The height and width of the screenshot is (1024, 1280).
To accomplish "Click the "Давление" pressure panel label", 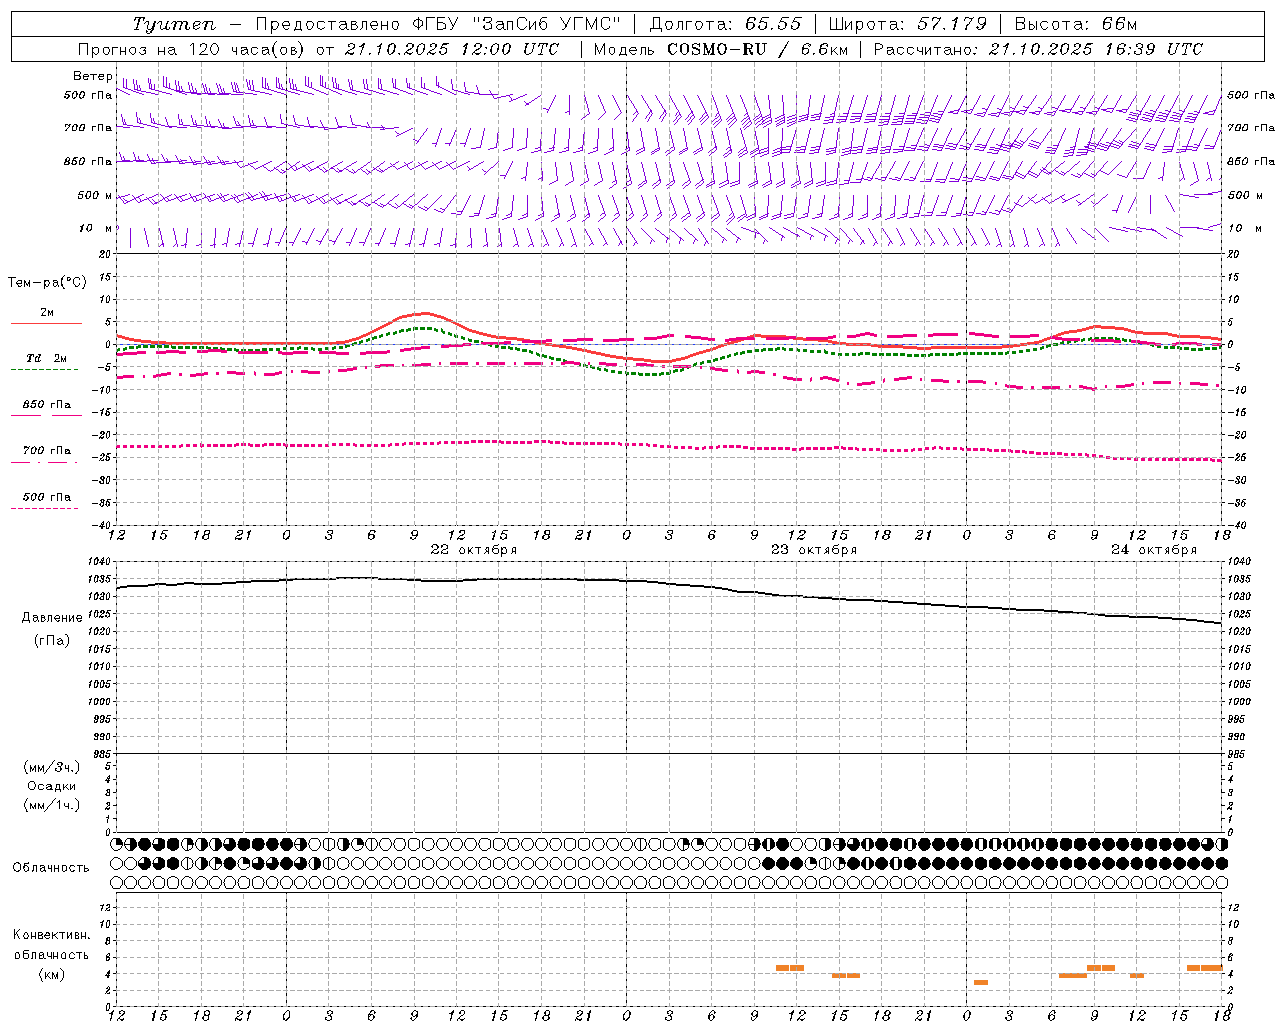I will [x=52, y=618].
